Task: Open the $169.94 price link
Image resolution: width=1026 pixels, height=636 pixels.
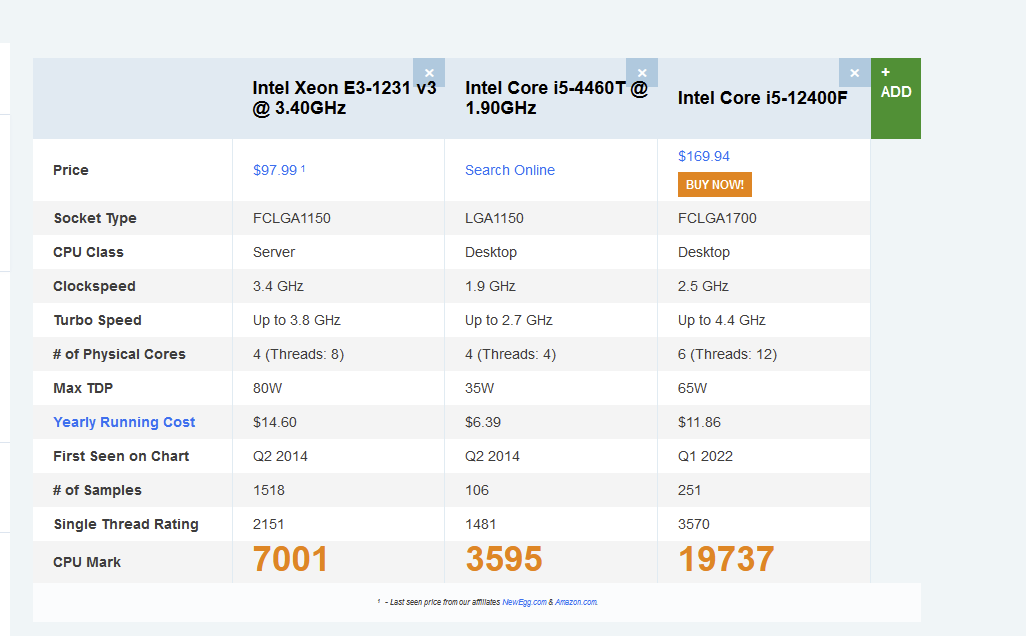Action: 704,156
